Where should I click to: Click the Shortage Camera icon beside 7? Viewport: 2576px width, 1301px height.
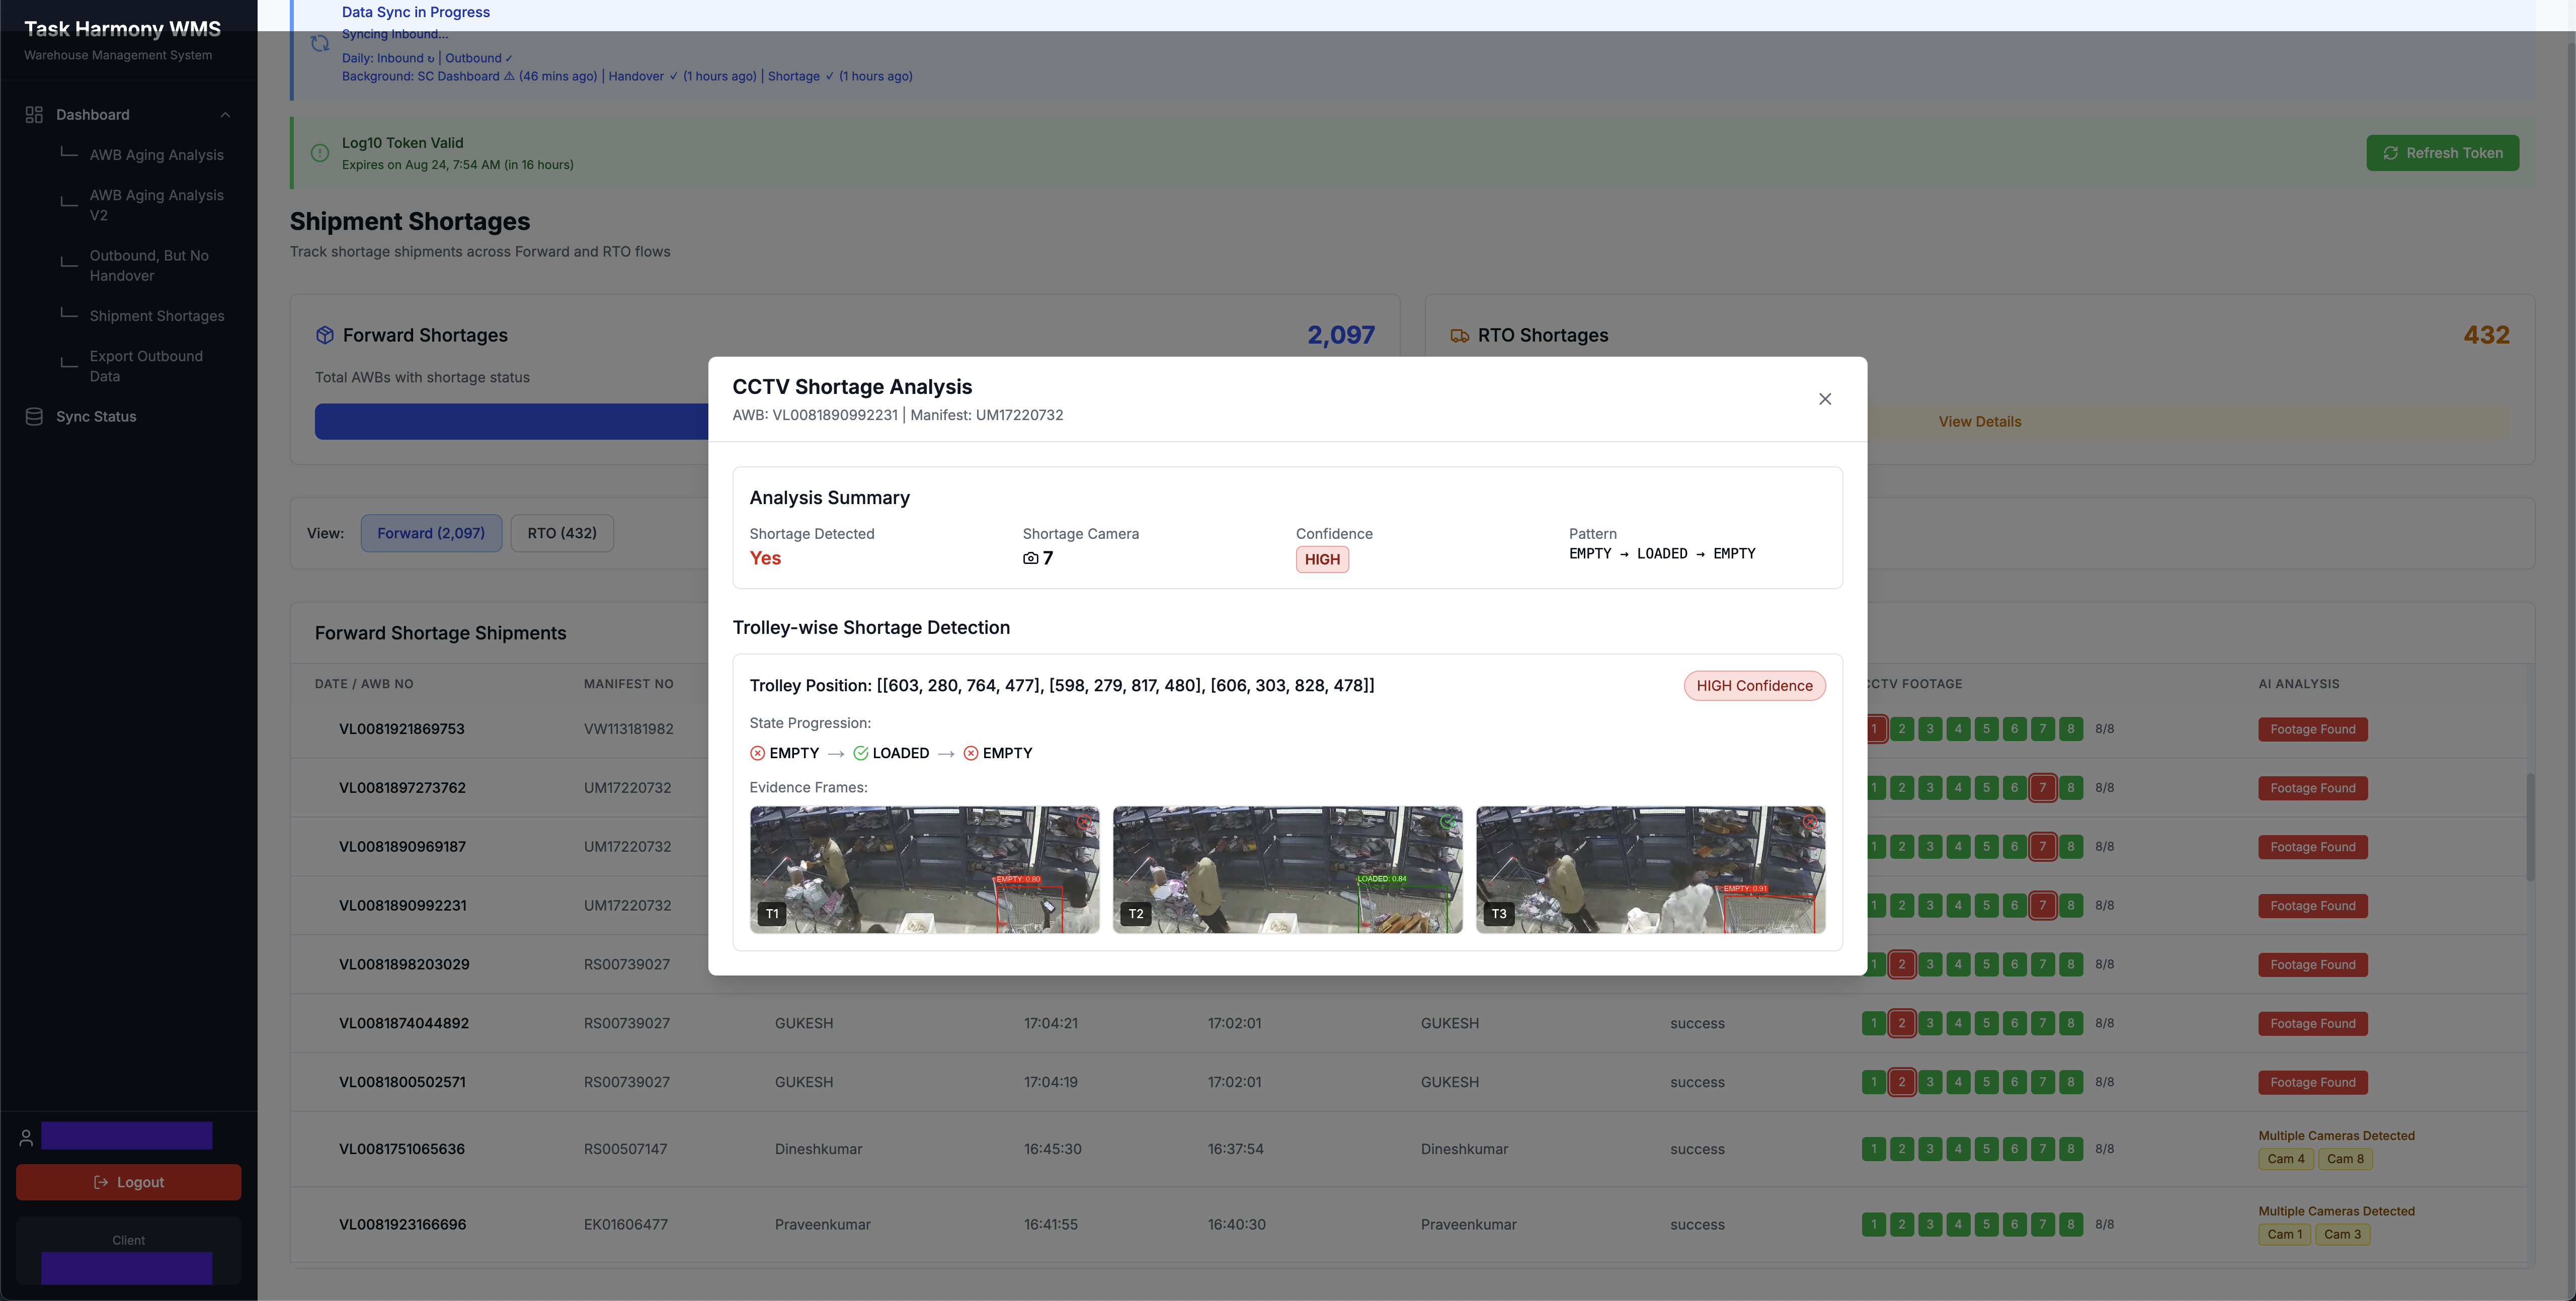[x=1030, y=559]
